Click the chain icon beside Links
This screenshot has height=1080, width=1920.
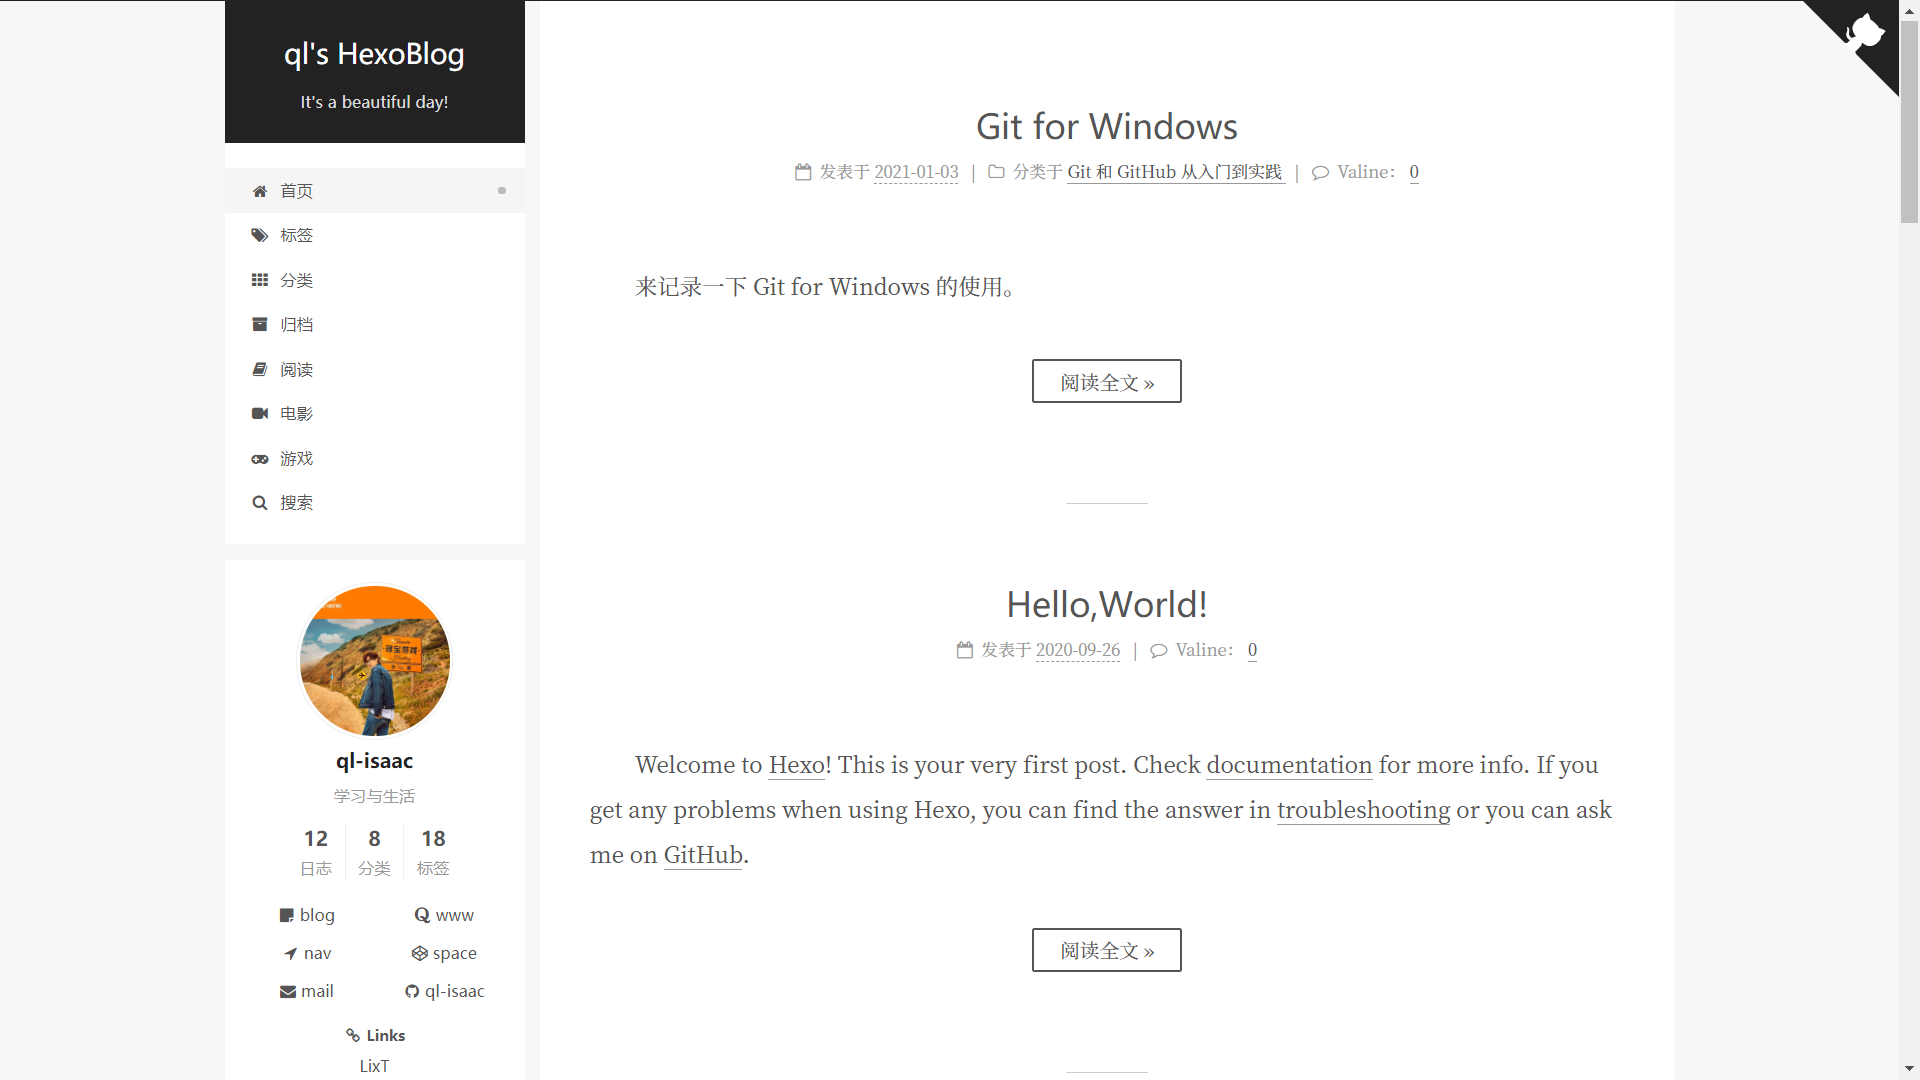[x=353, y=1035]
